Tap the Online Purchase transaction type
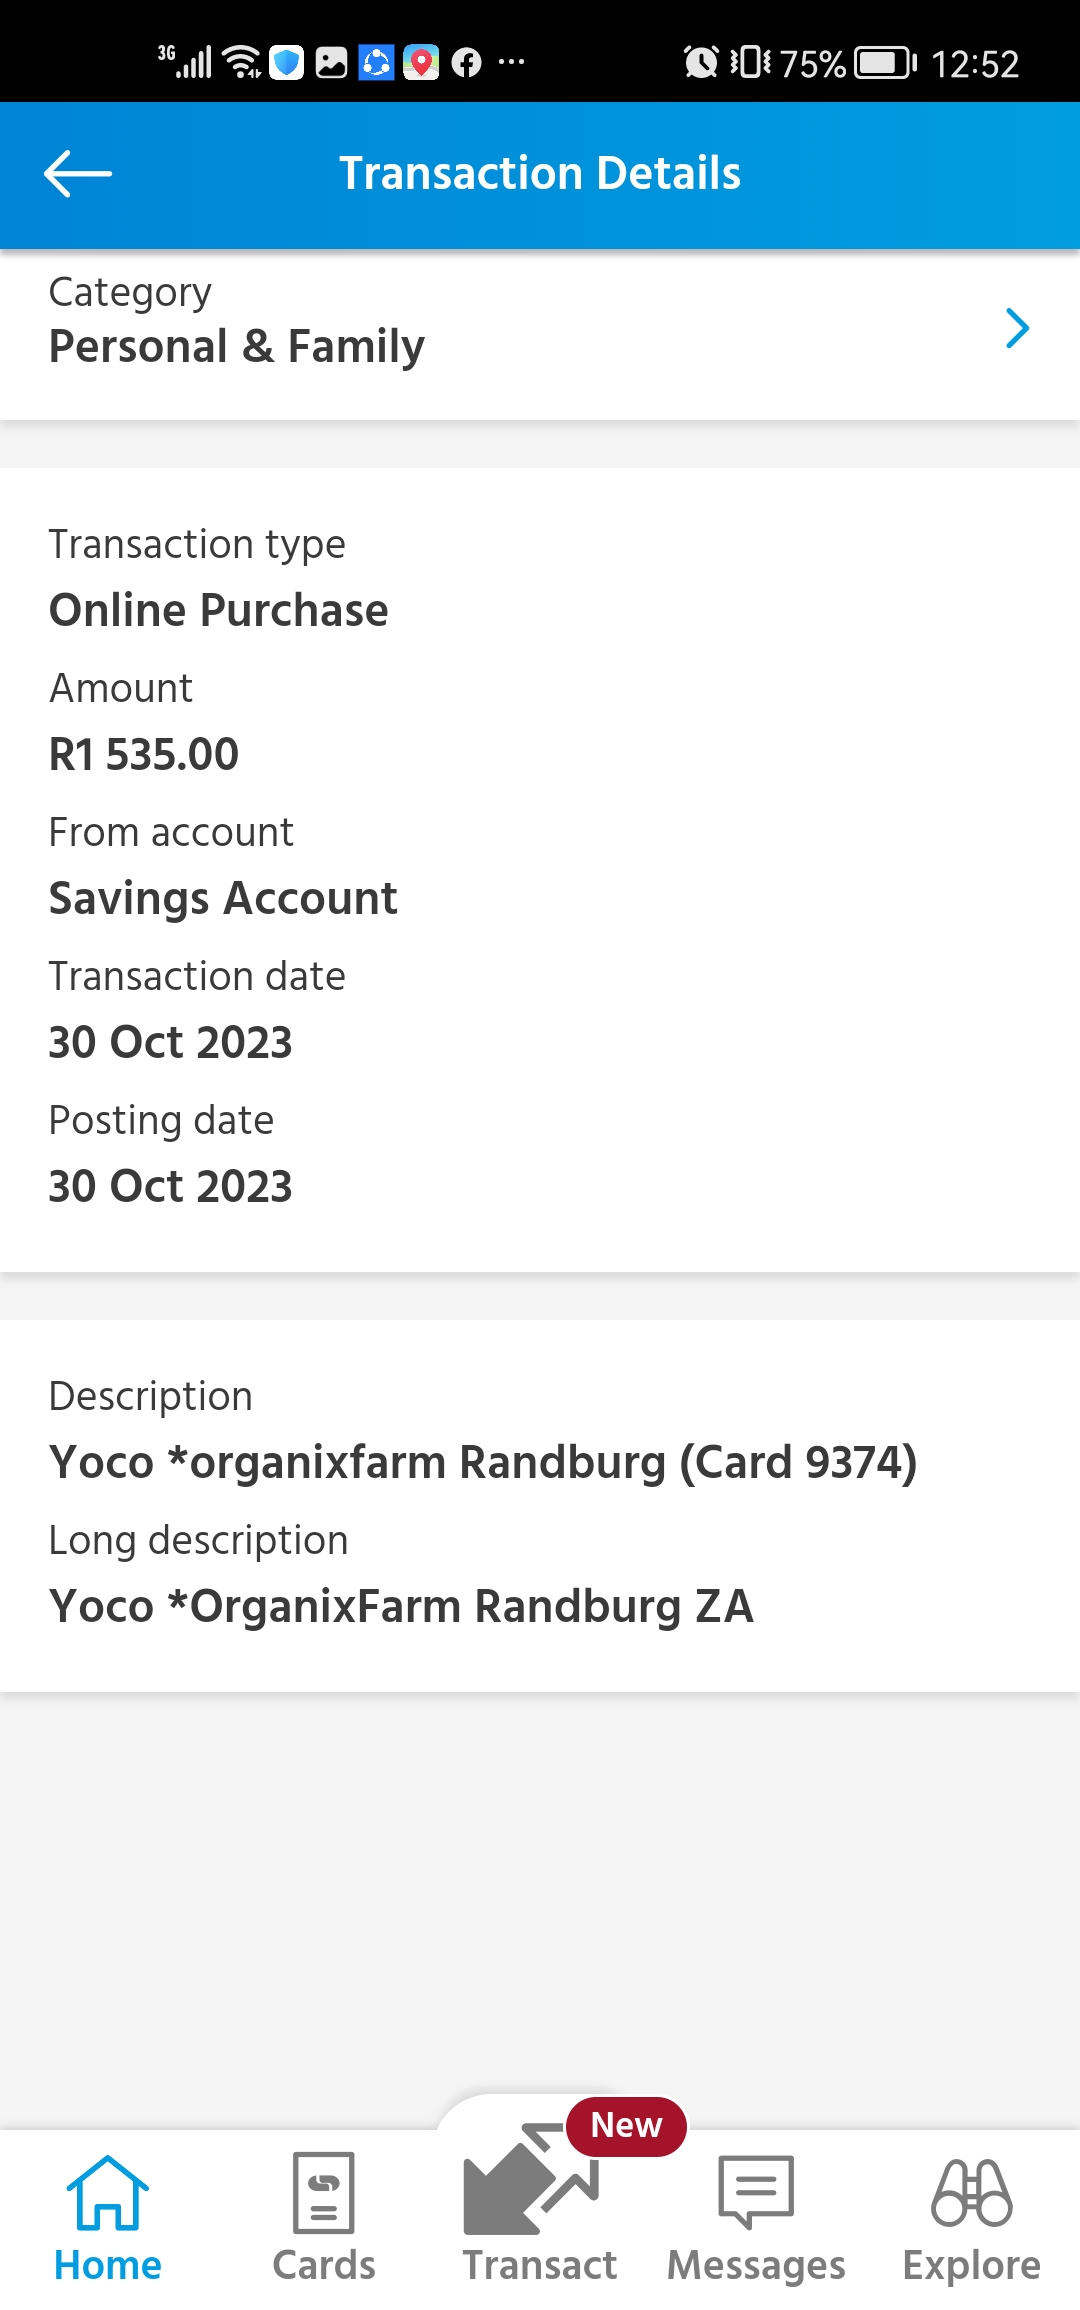 click(218, 610)
